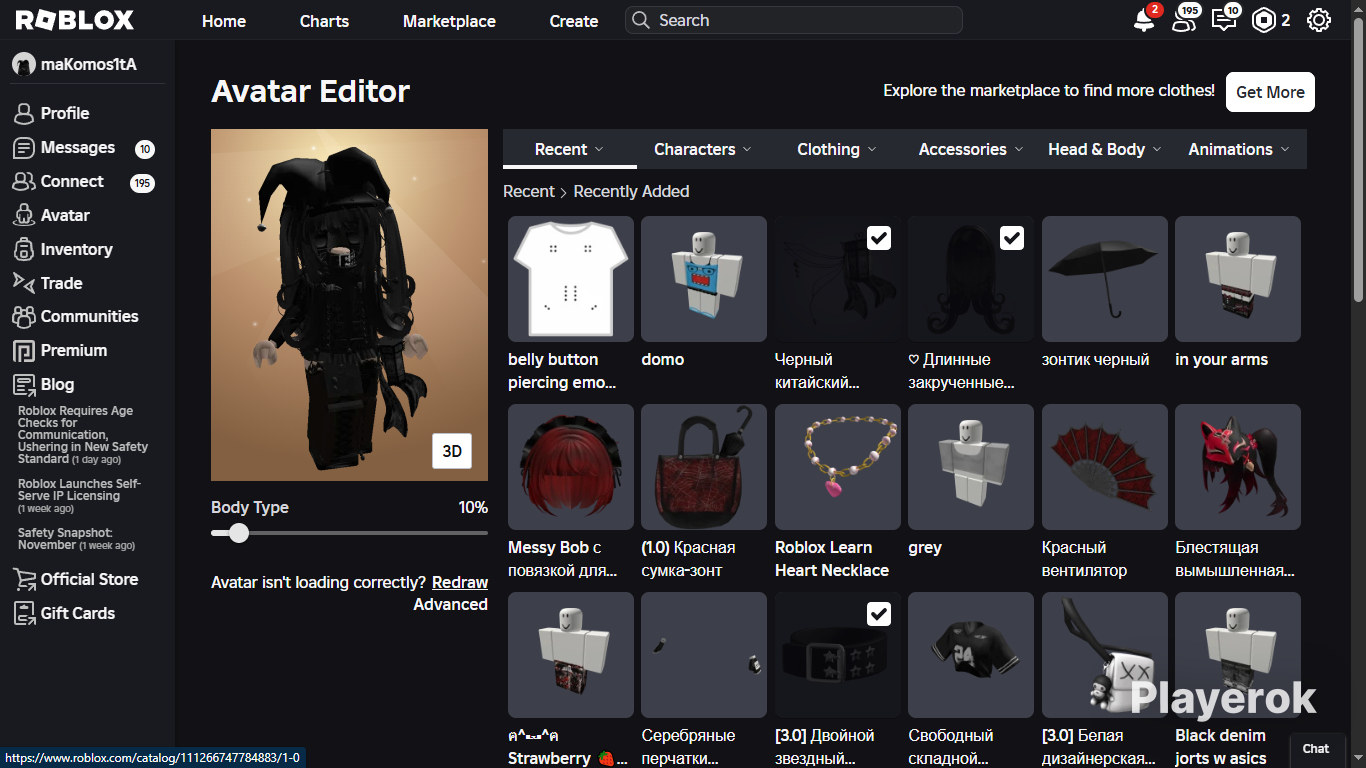The height and width of the screenshot is (768, 1366).
Task: Open the Self-Serve IP Licensing blog post
Action: coord(80,496)
